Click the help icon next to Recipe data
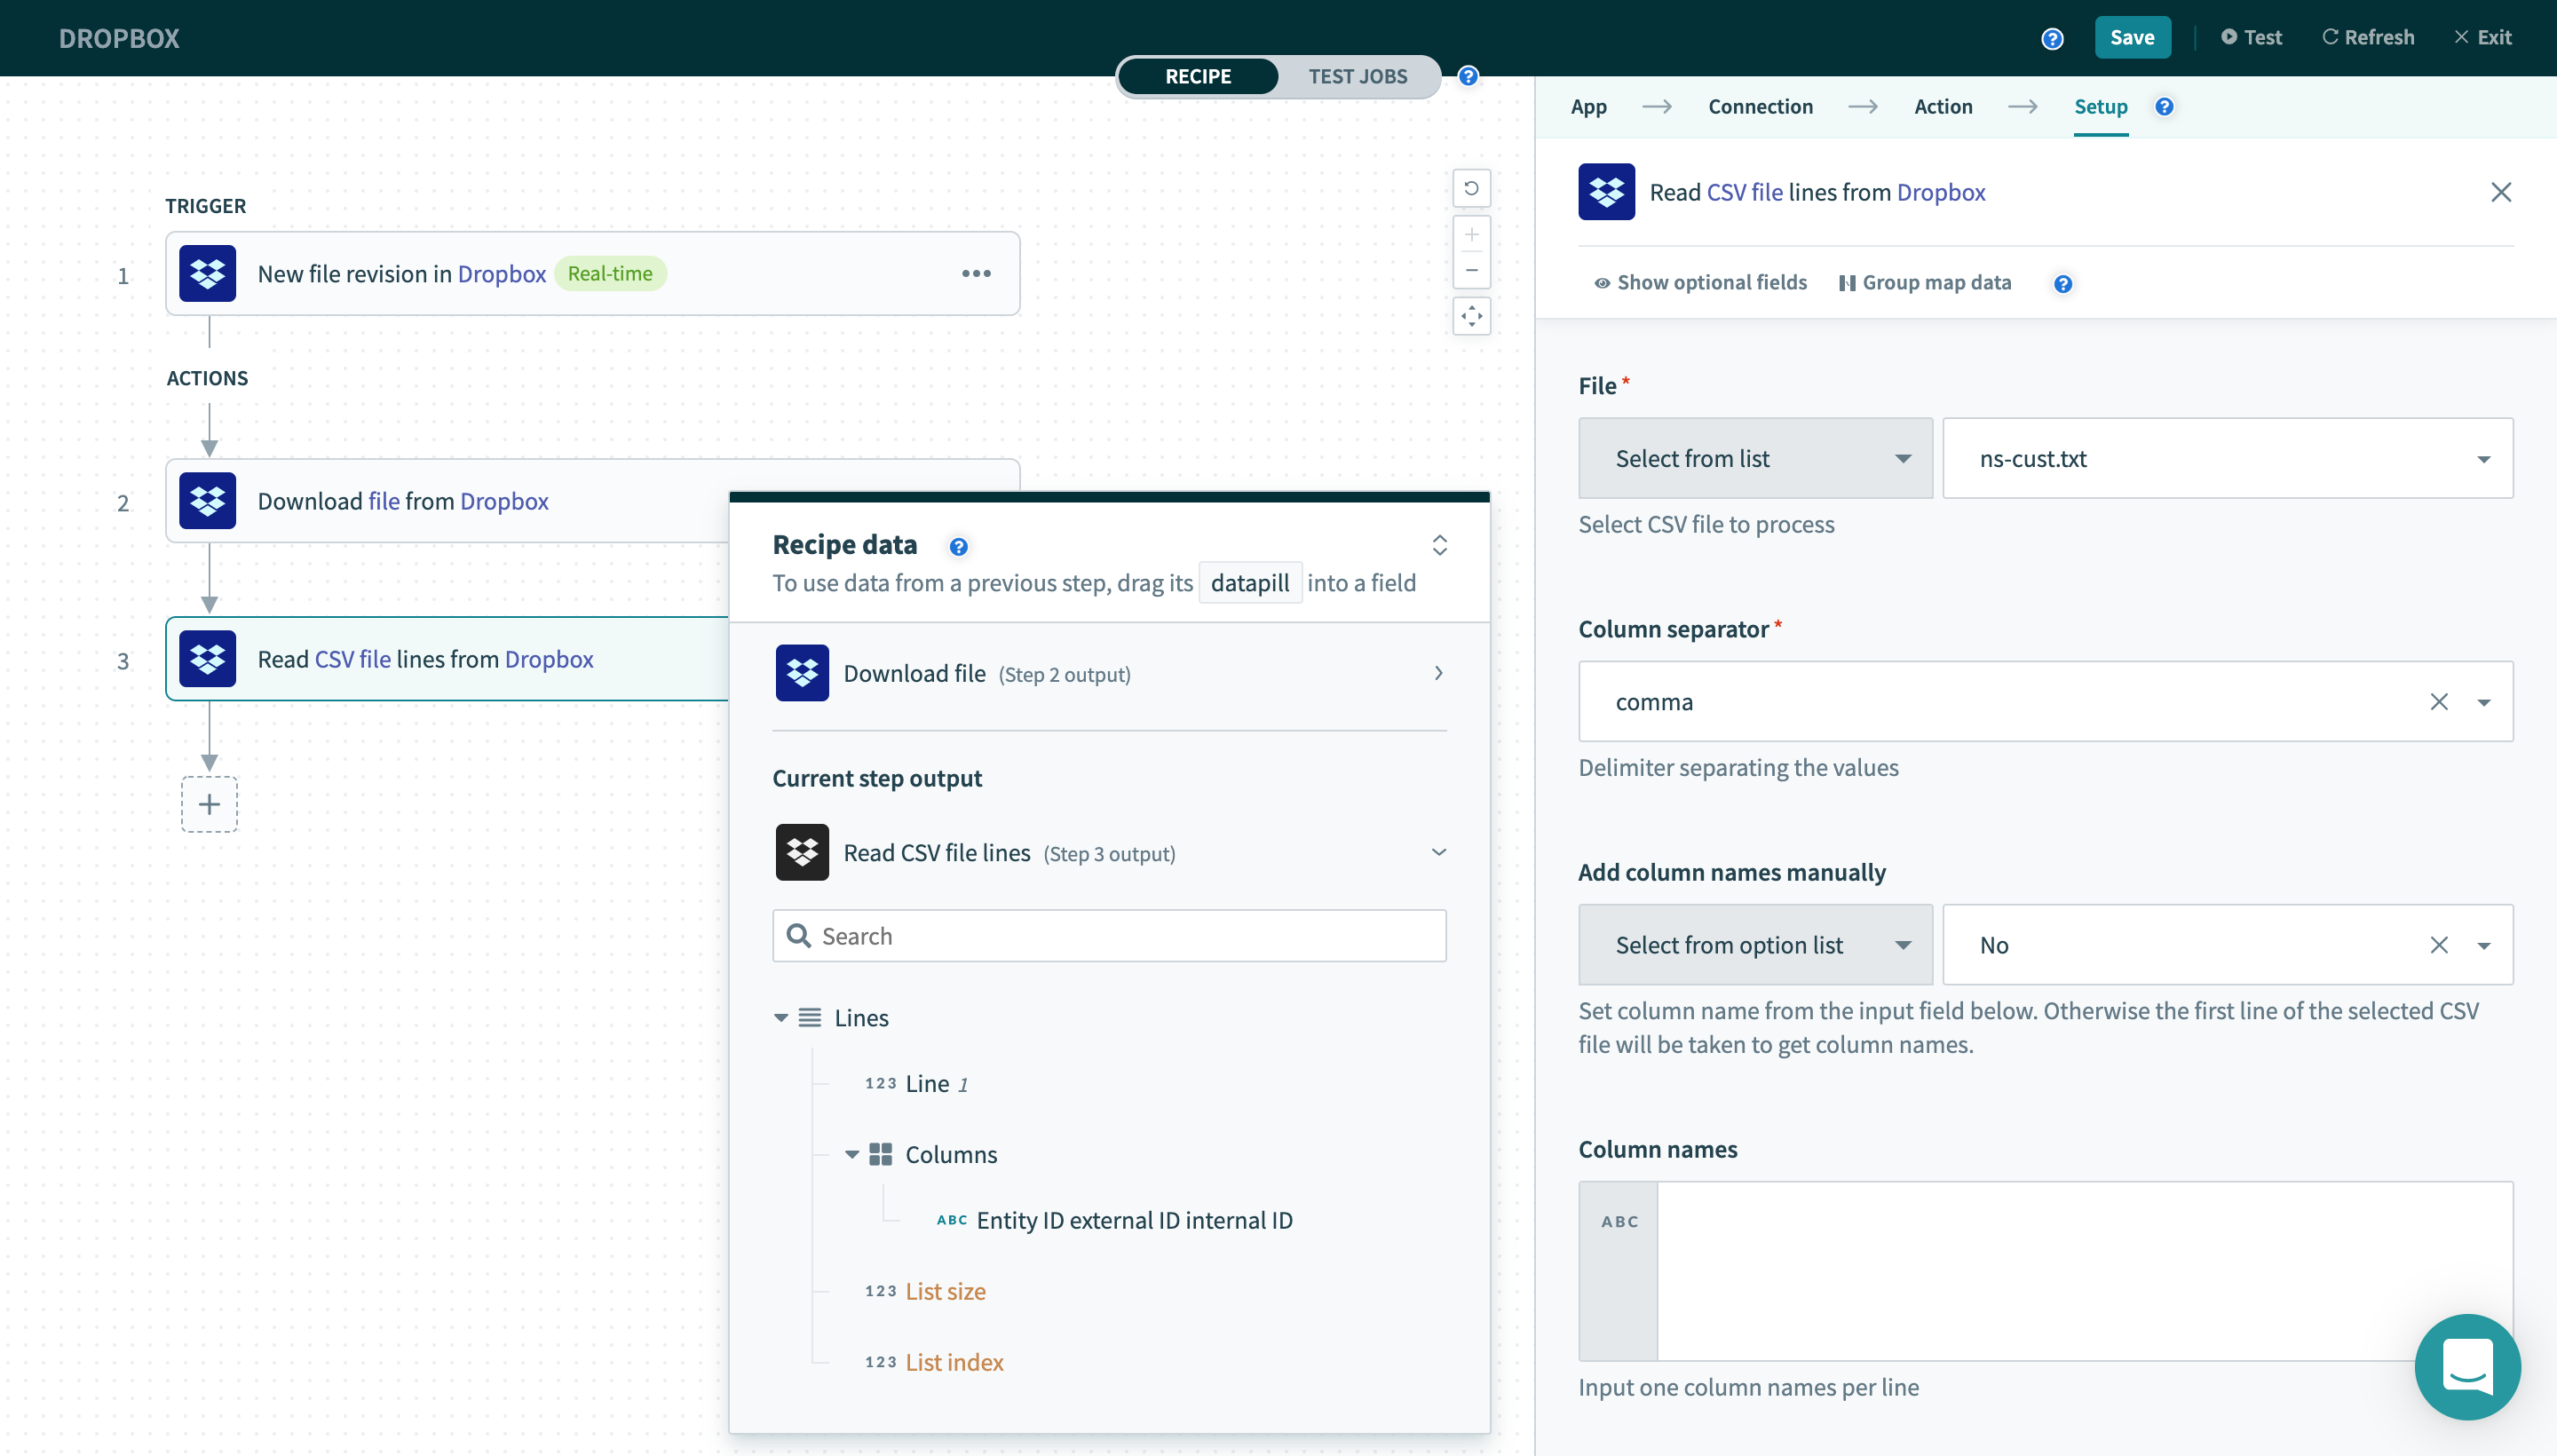The height and width of the screenshot is (1456, 2557). pyautogui.click(x=958, y=546)
